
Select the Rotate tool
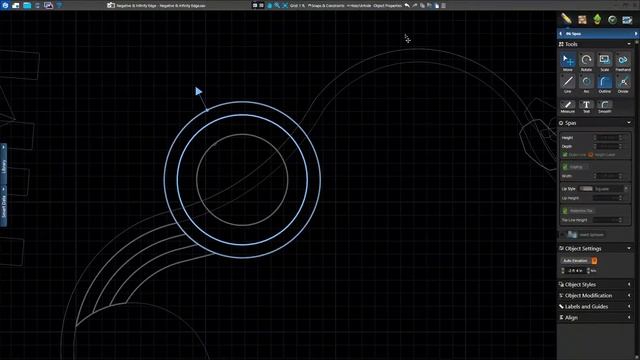586,62
